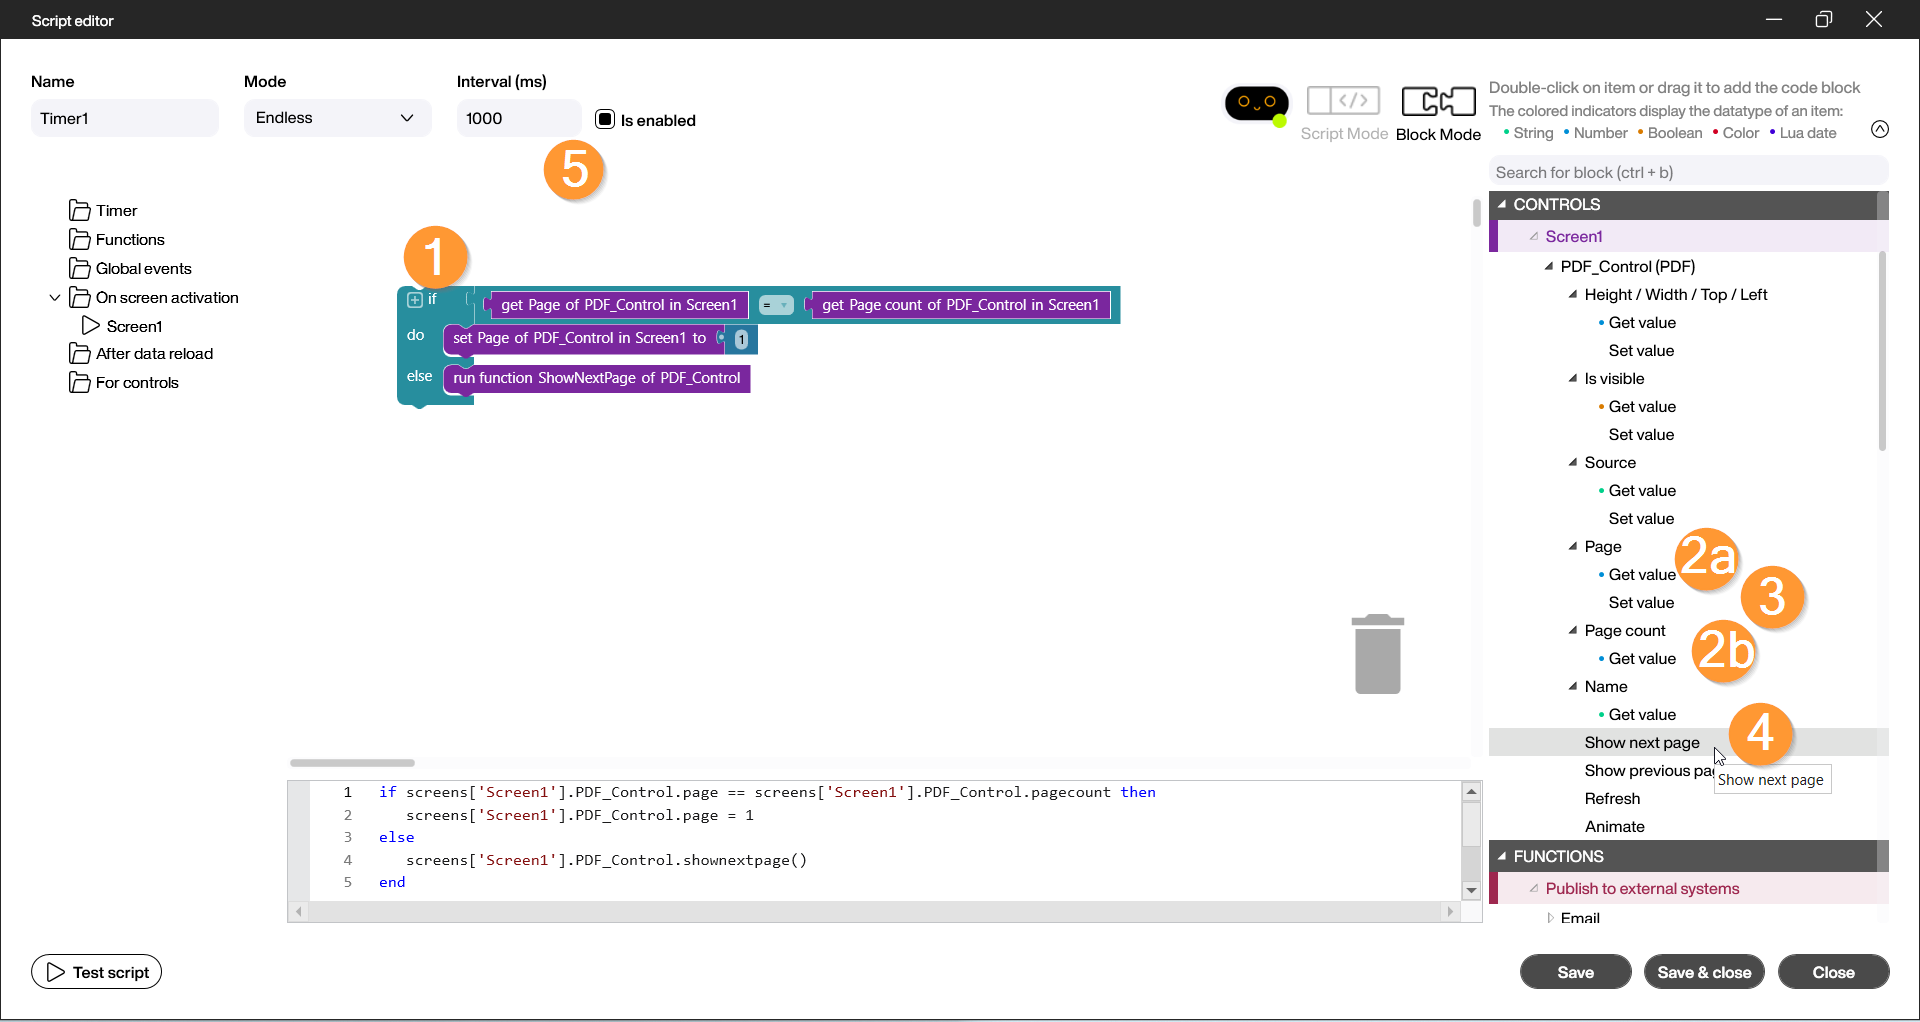Select Block Mode icon
The width and height of the screenshot is (1920, 1022).
(1438, 101)
